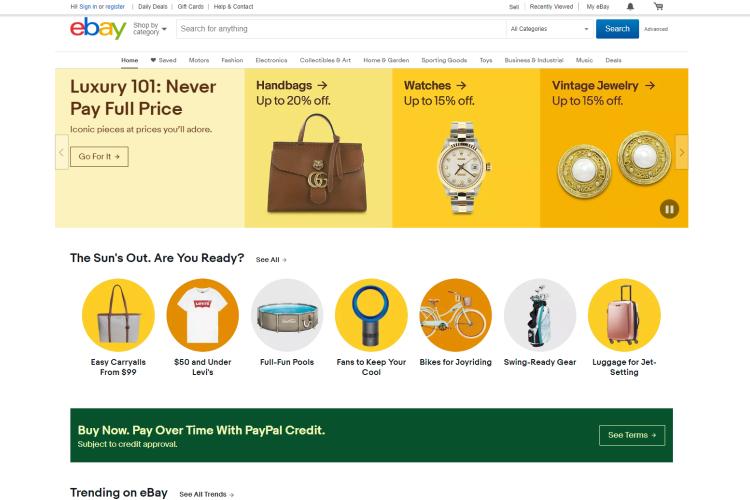
Task: Click the Sign in link
Action: coord(88,7)
